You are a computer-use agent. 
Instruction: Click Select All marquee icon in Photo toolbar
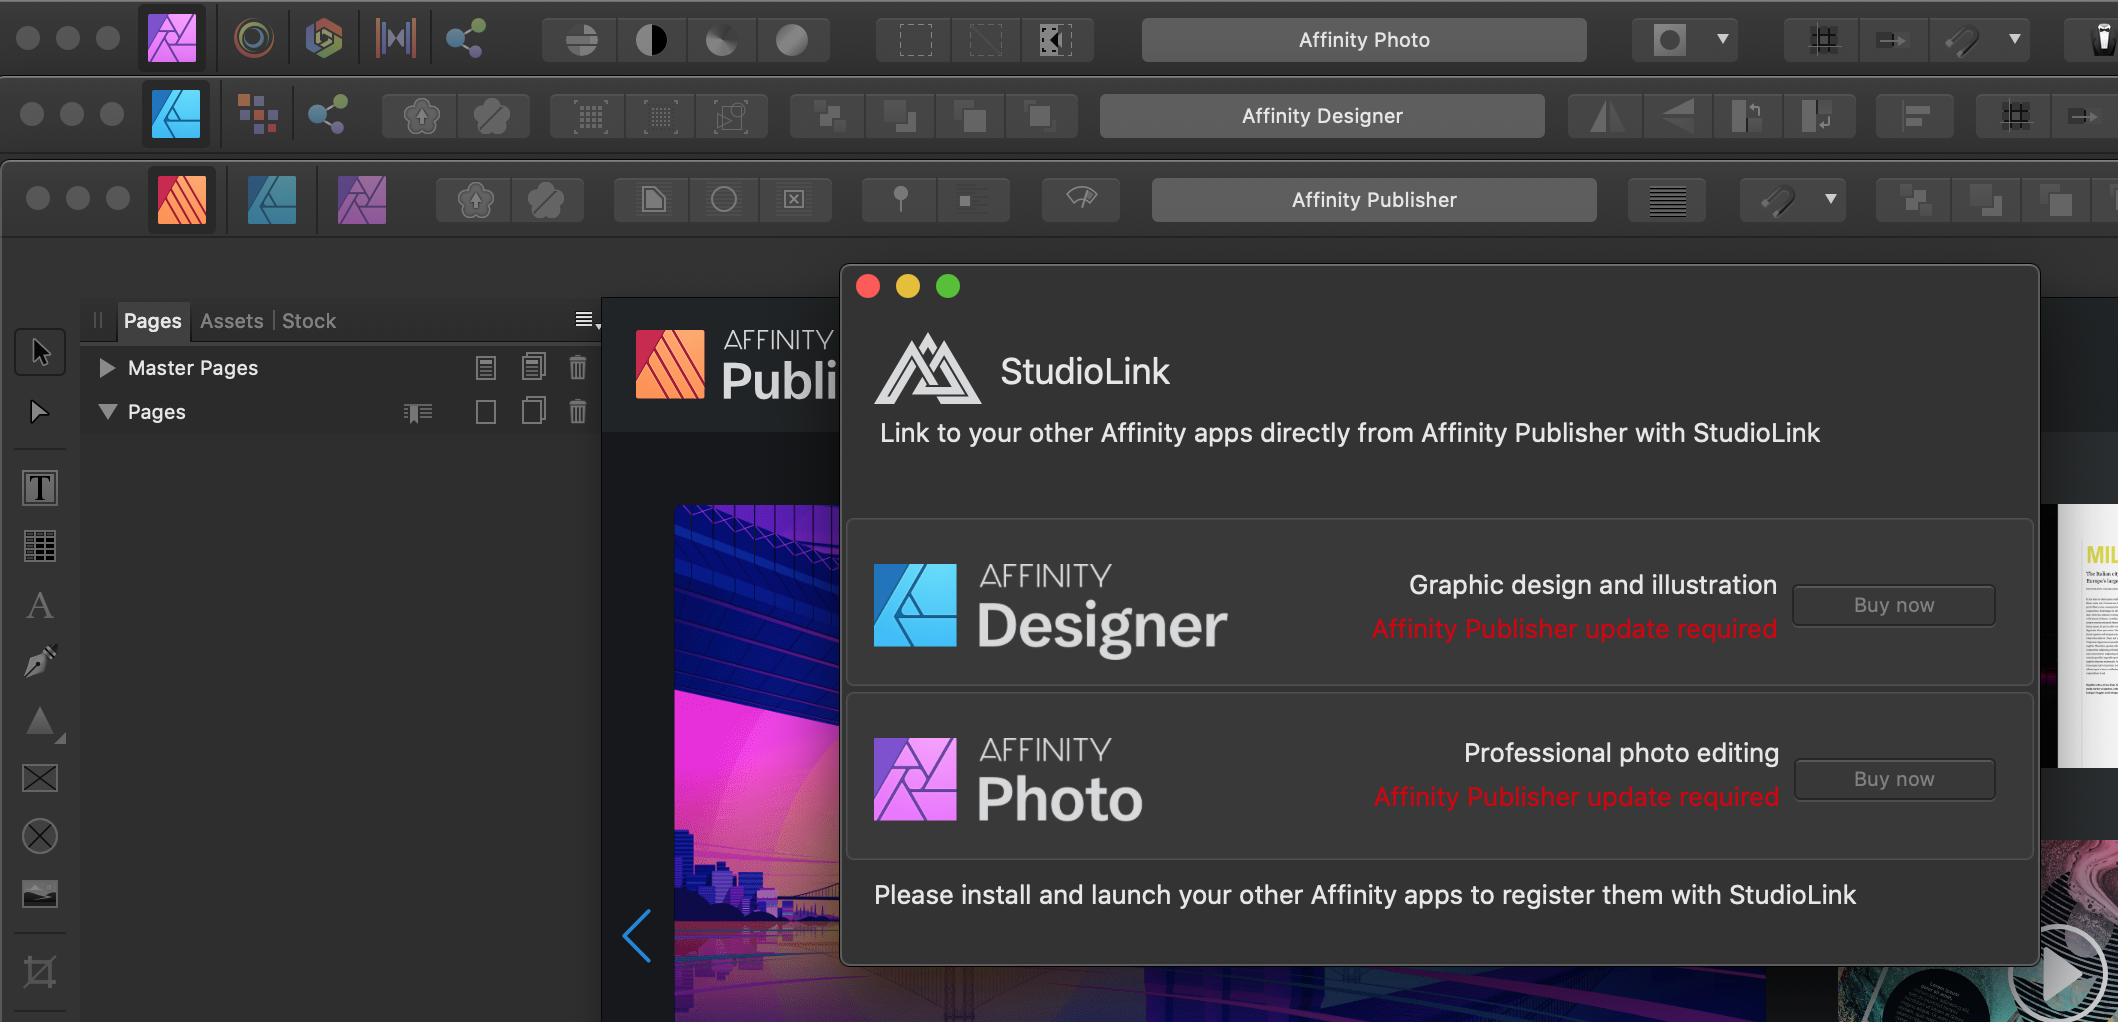916,40
